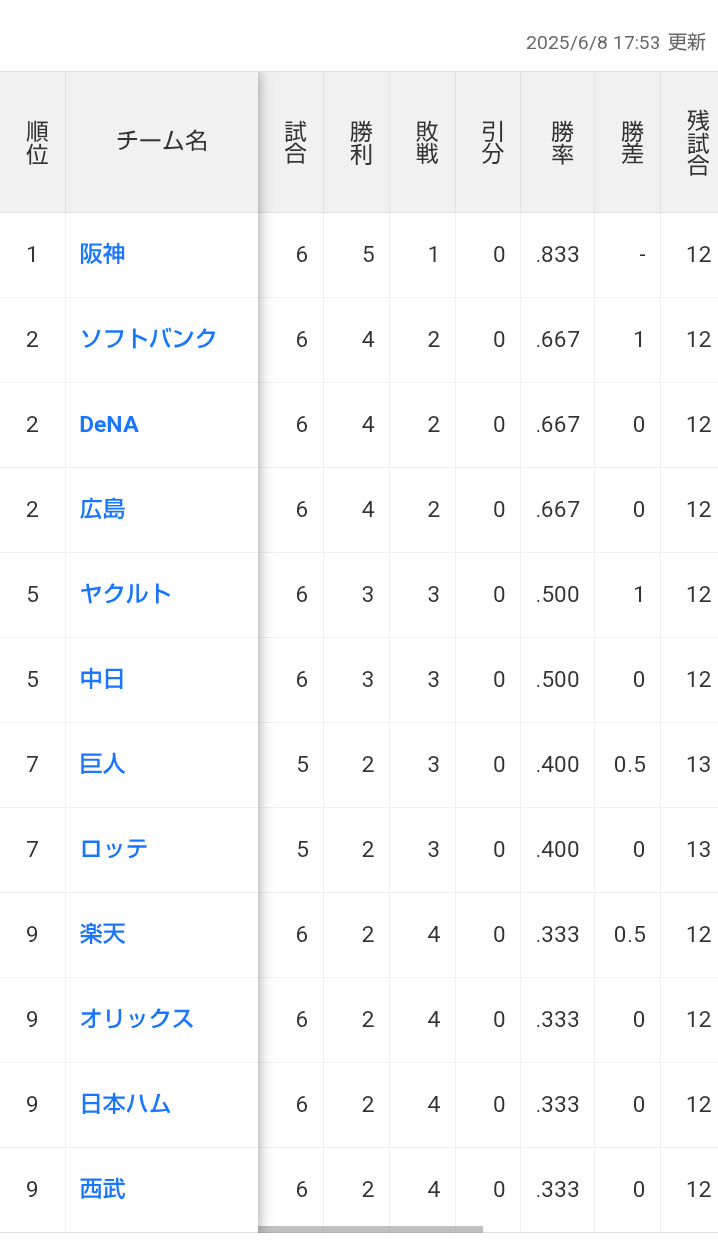Image resolution: width=718 pixels, height=1243 pixels.
Task: Click the 試合 column header
Action: pos(295,142)
